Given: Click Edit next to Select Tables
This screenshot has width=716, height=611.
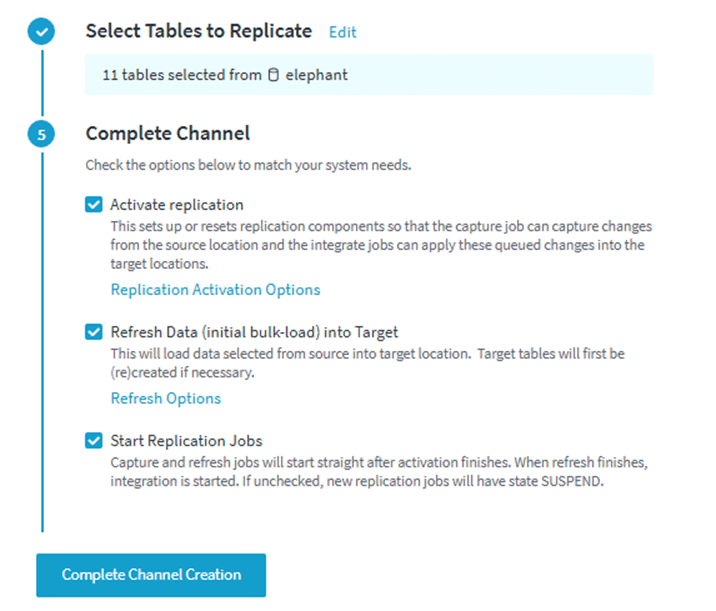Looking at the screenshot, I should 342,32.
